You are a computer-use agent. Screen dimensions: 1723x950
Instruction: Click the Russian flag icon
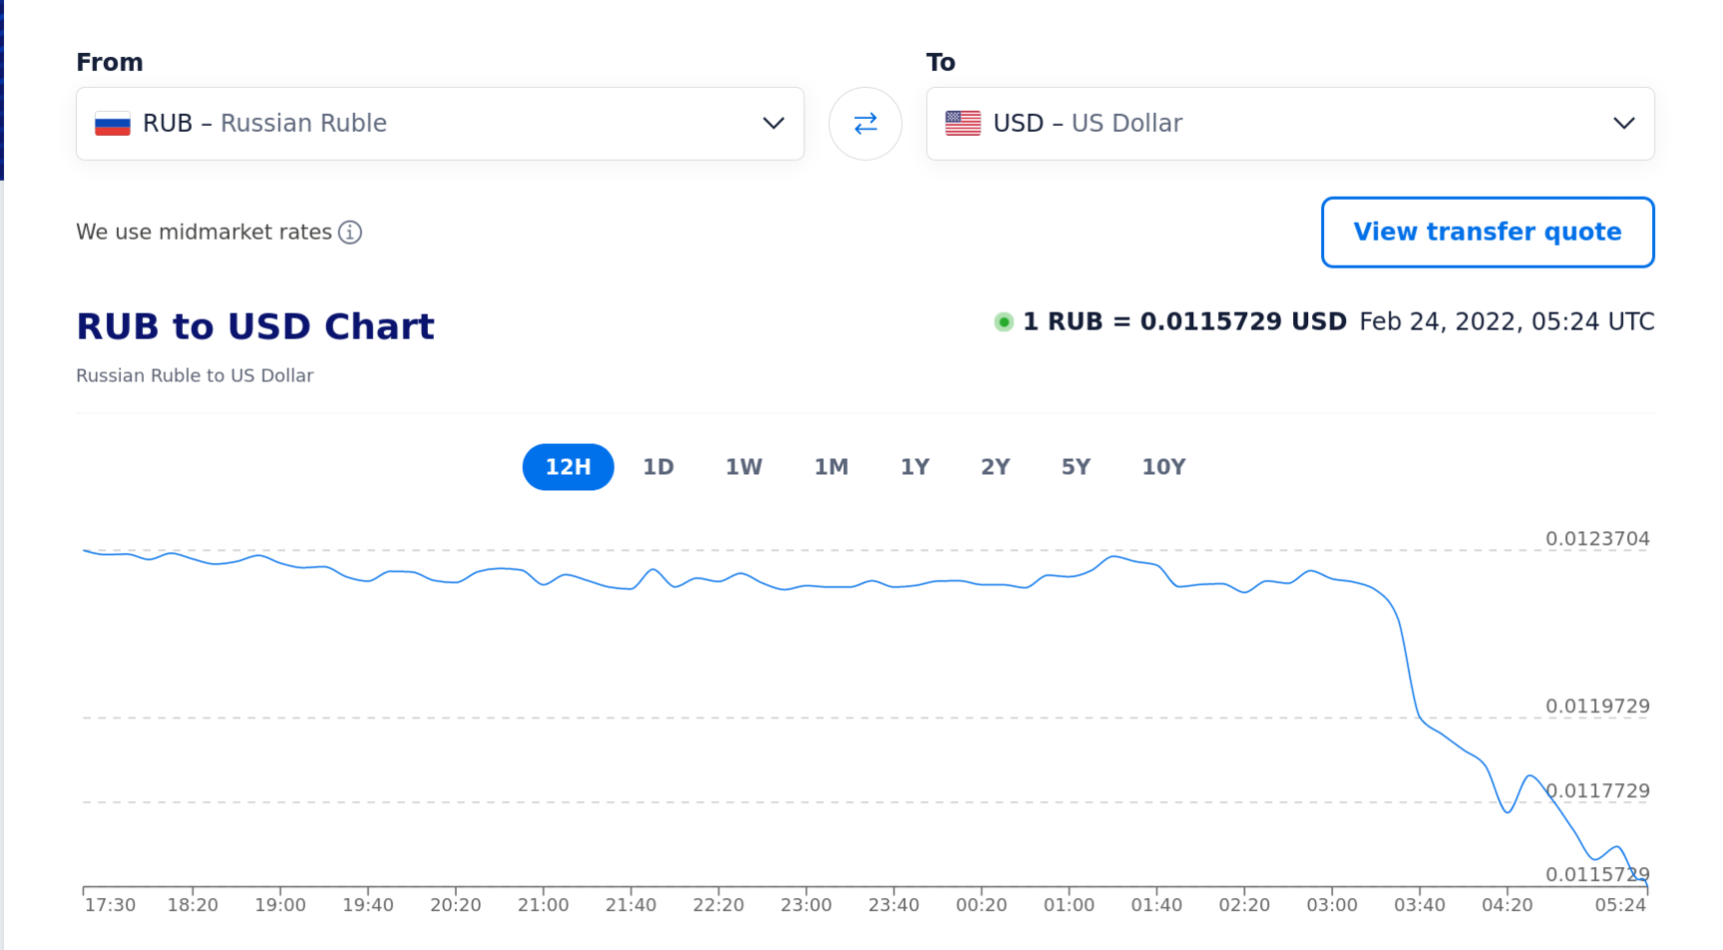[113, 123]
